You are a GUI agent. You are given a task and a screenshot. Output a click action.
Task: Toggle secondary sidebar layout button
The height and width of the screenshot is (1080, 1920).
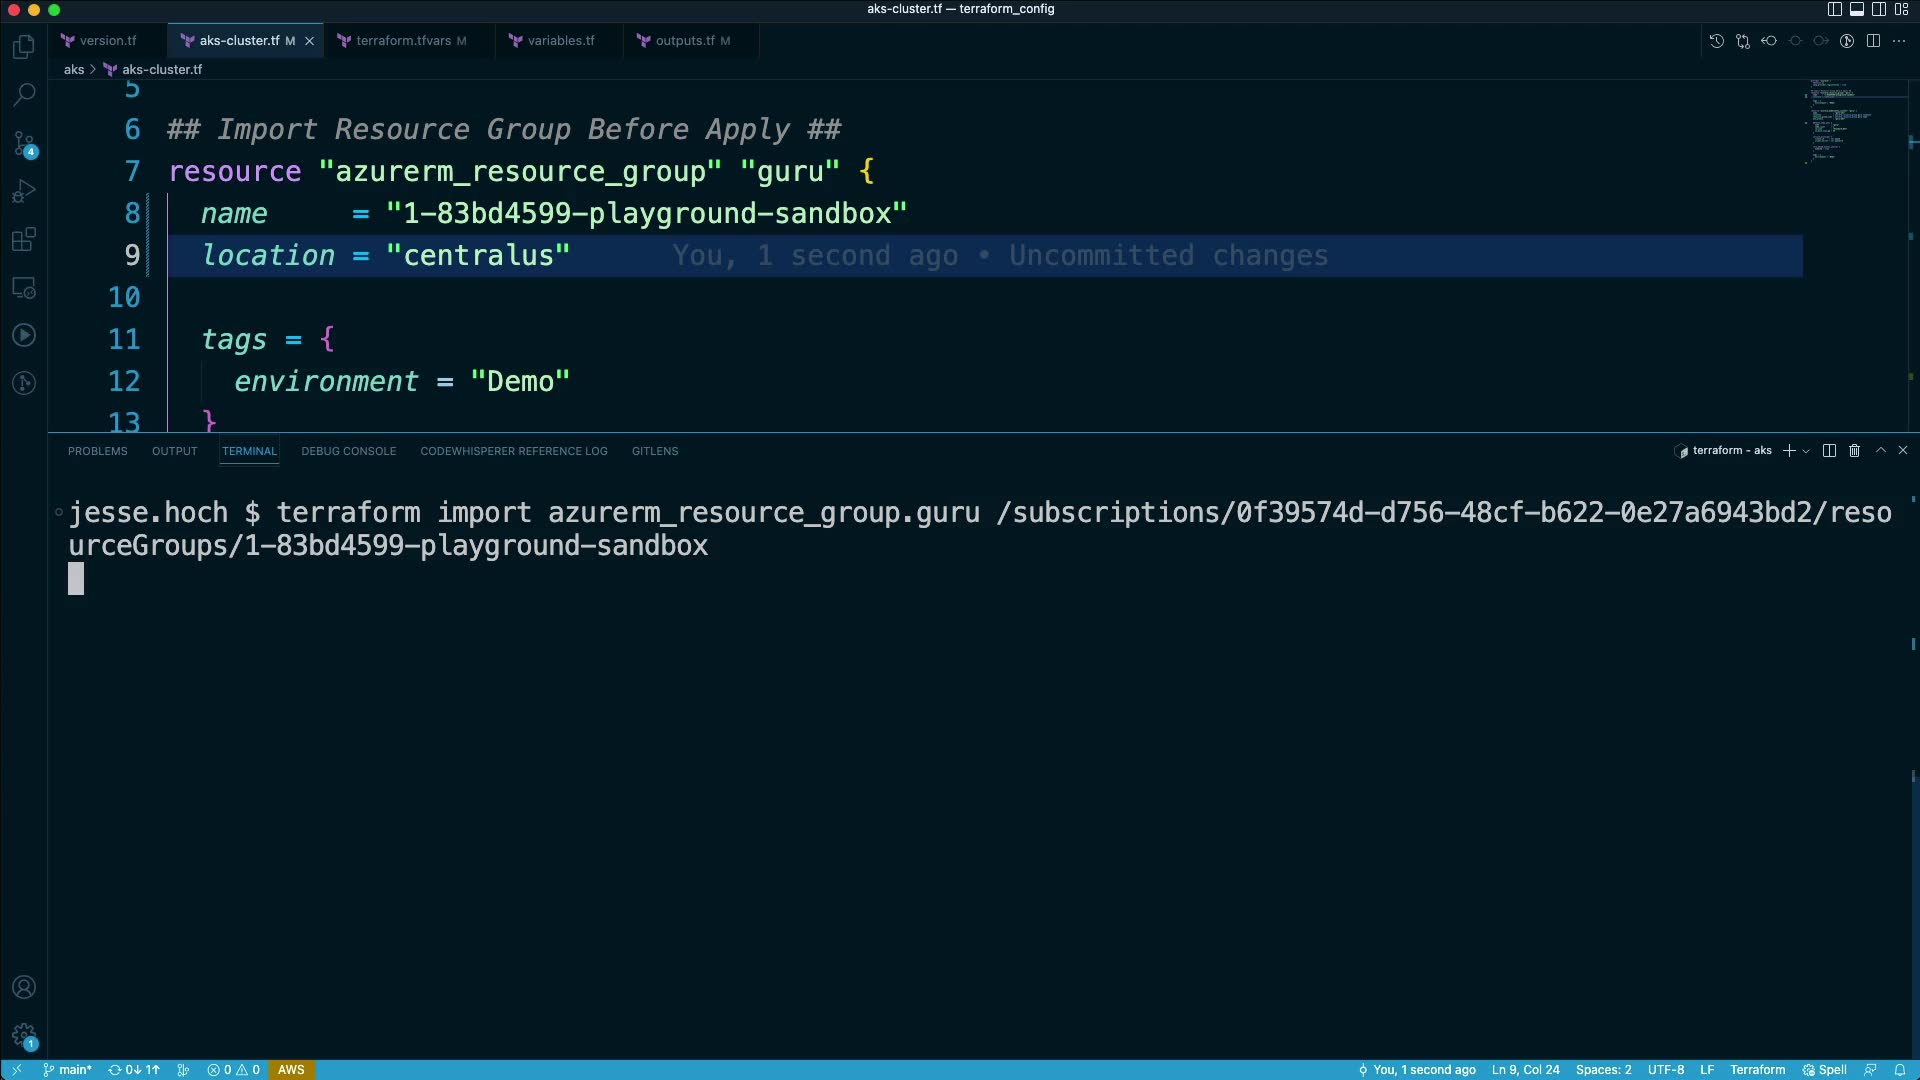1879,9
